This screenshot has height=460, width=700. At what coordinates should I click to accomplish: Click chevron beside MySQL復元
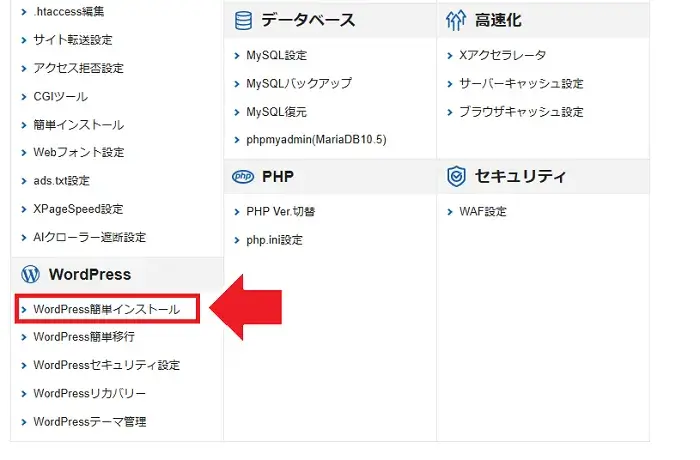[237, 113]
